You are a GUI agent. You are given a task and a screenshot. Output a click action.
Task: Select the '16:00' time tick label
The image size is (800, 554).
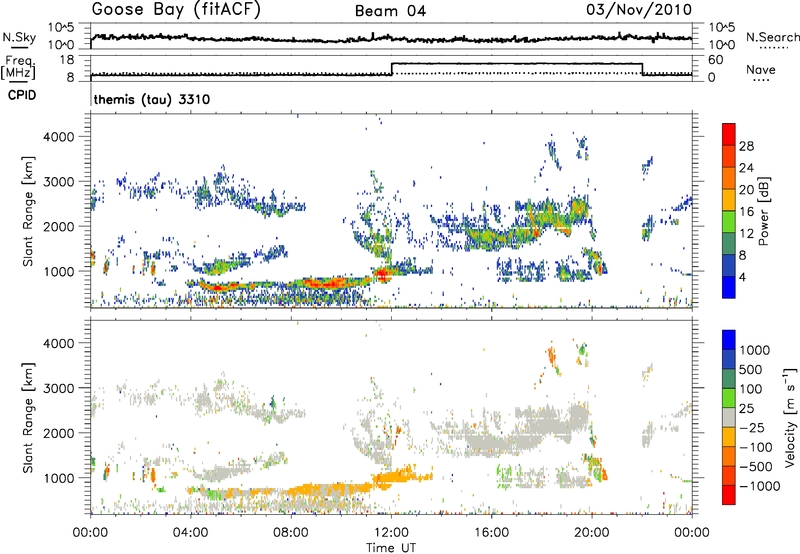(491, 533)
